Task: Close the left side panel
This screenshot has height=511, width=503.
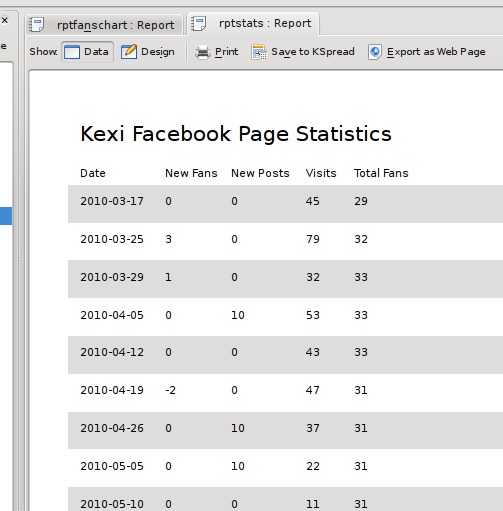Action: tap(5, 20)
